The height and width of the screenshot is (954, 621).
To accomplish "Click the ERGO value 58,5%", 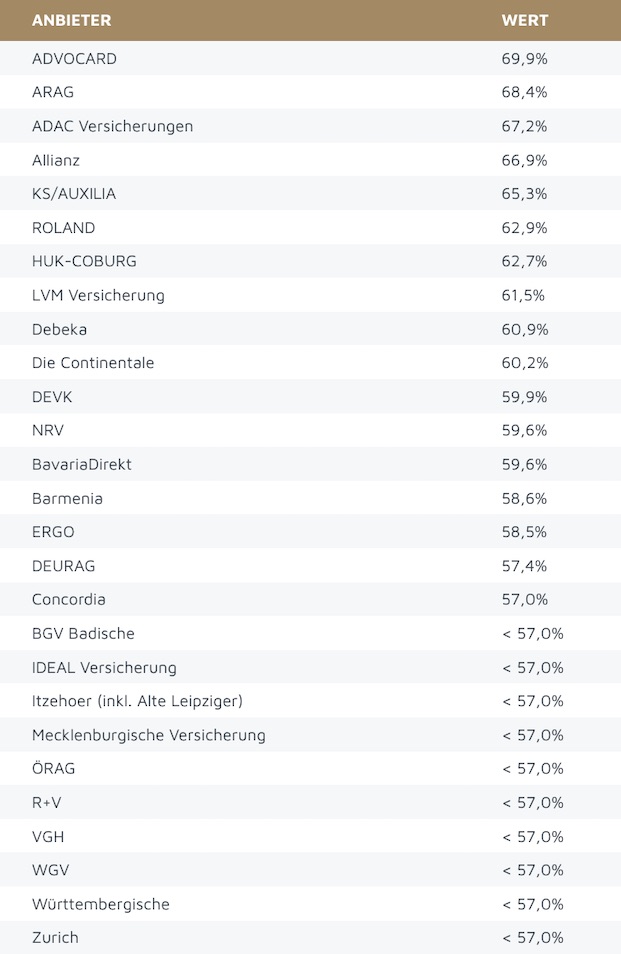I will pyautogui.click(x=524, y=532).
